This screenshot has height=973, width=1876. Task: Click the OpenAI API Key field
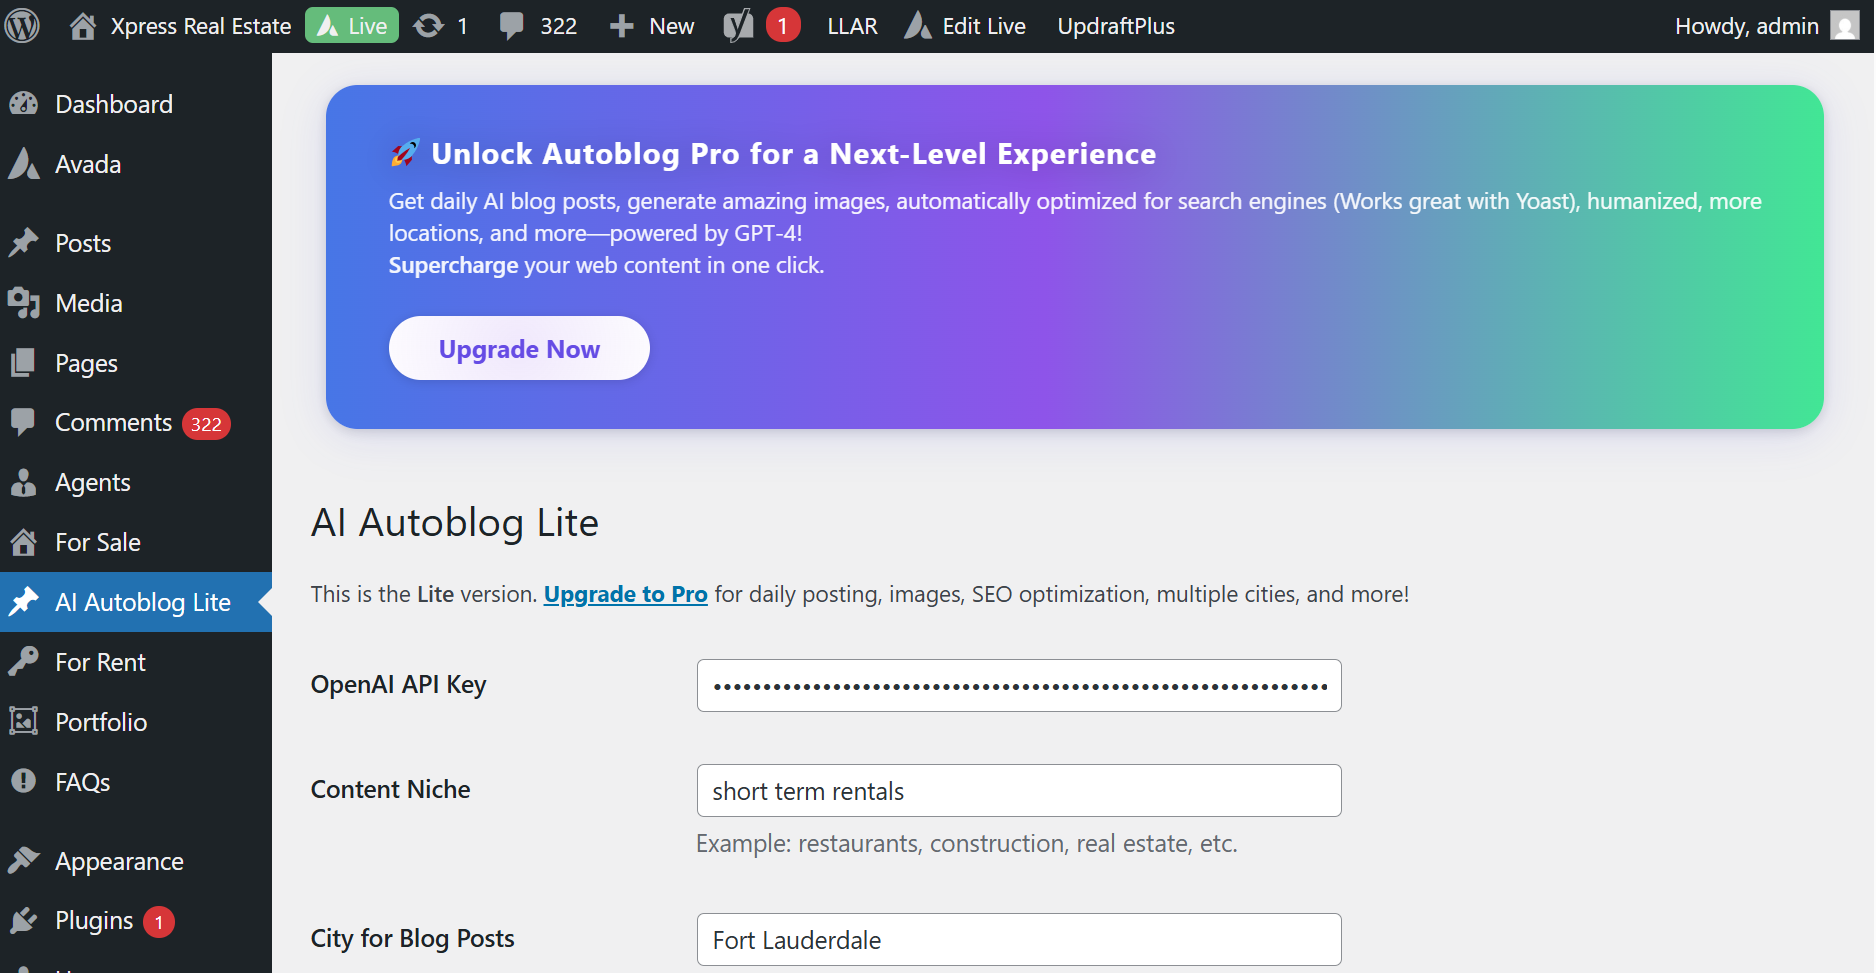(x=1019, y=686)
